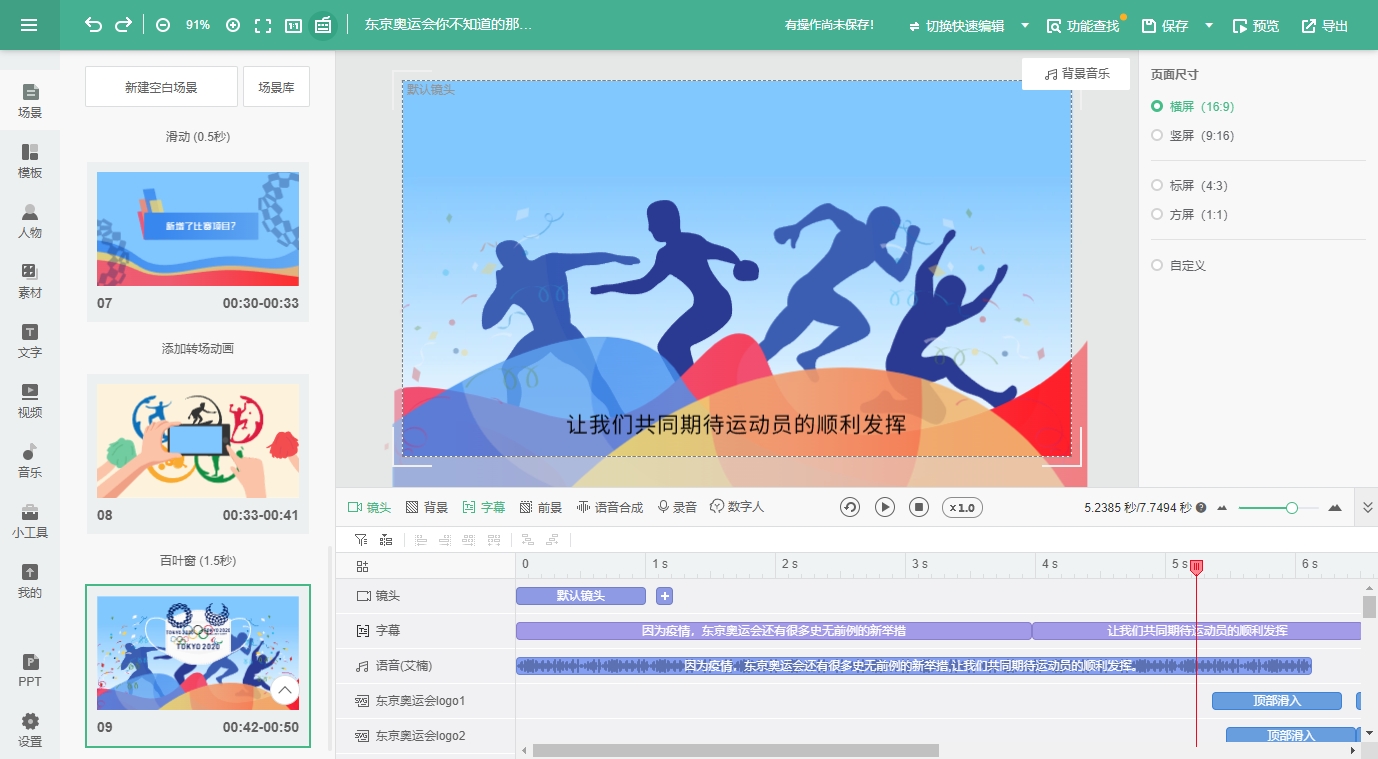
Task: Switch to 镜头 timeline tab
Action: tap(369, 508)
